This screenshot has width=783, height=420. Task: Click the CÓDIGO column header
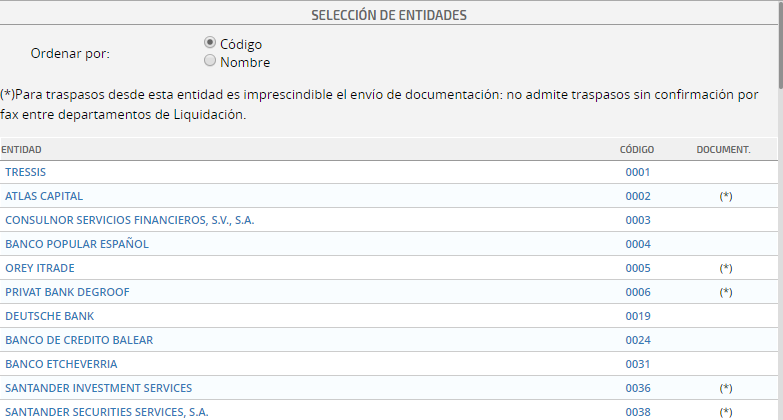(637, 150)
